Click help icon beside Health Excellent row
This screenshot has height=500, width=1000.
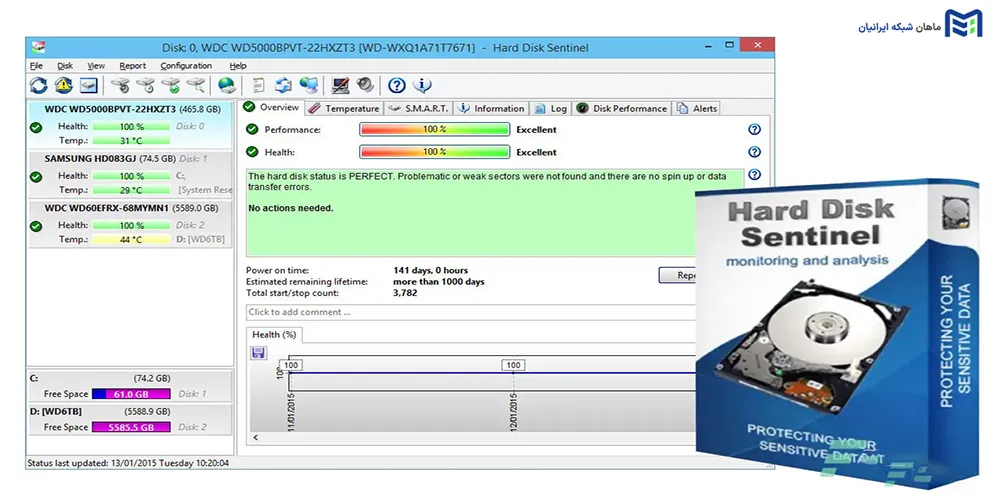754,152
